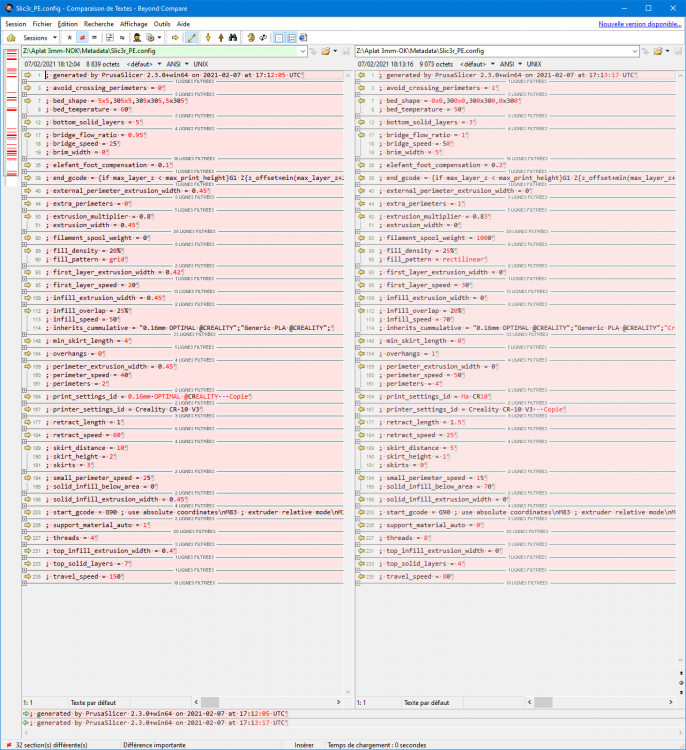Click right-pane copy arrow on retract_speed row

click(362, 435)
